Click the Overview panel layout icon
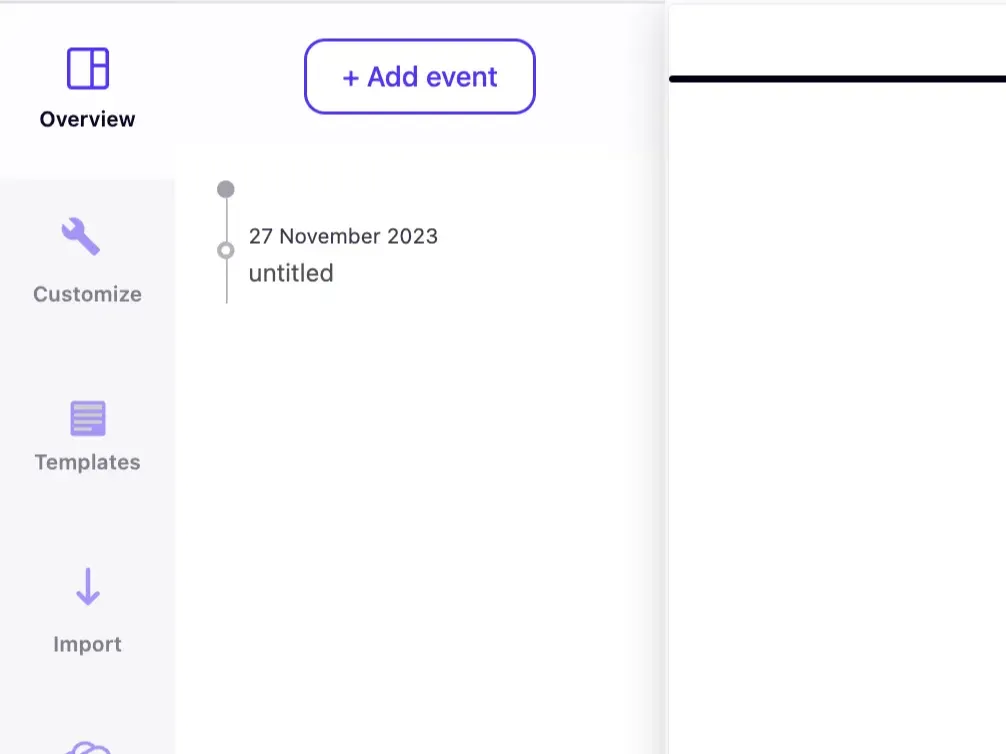1006x754 pixels. click(x=88, y=68)
